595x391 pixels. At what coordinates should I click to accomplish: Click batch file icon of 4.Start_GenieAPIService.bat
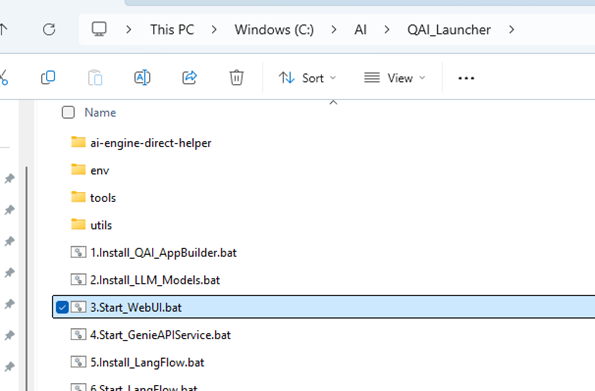(x=78, y=334)
